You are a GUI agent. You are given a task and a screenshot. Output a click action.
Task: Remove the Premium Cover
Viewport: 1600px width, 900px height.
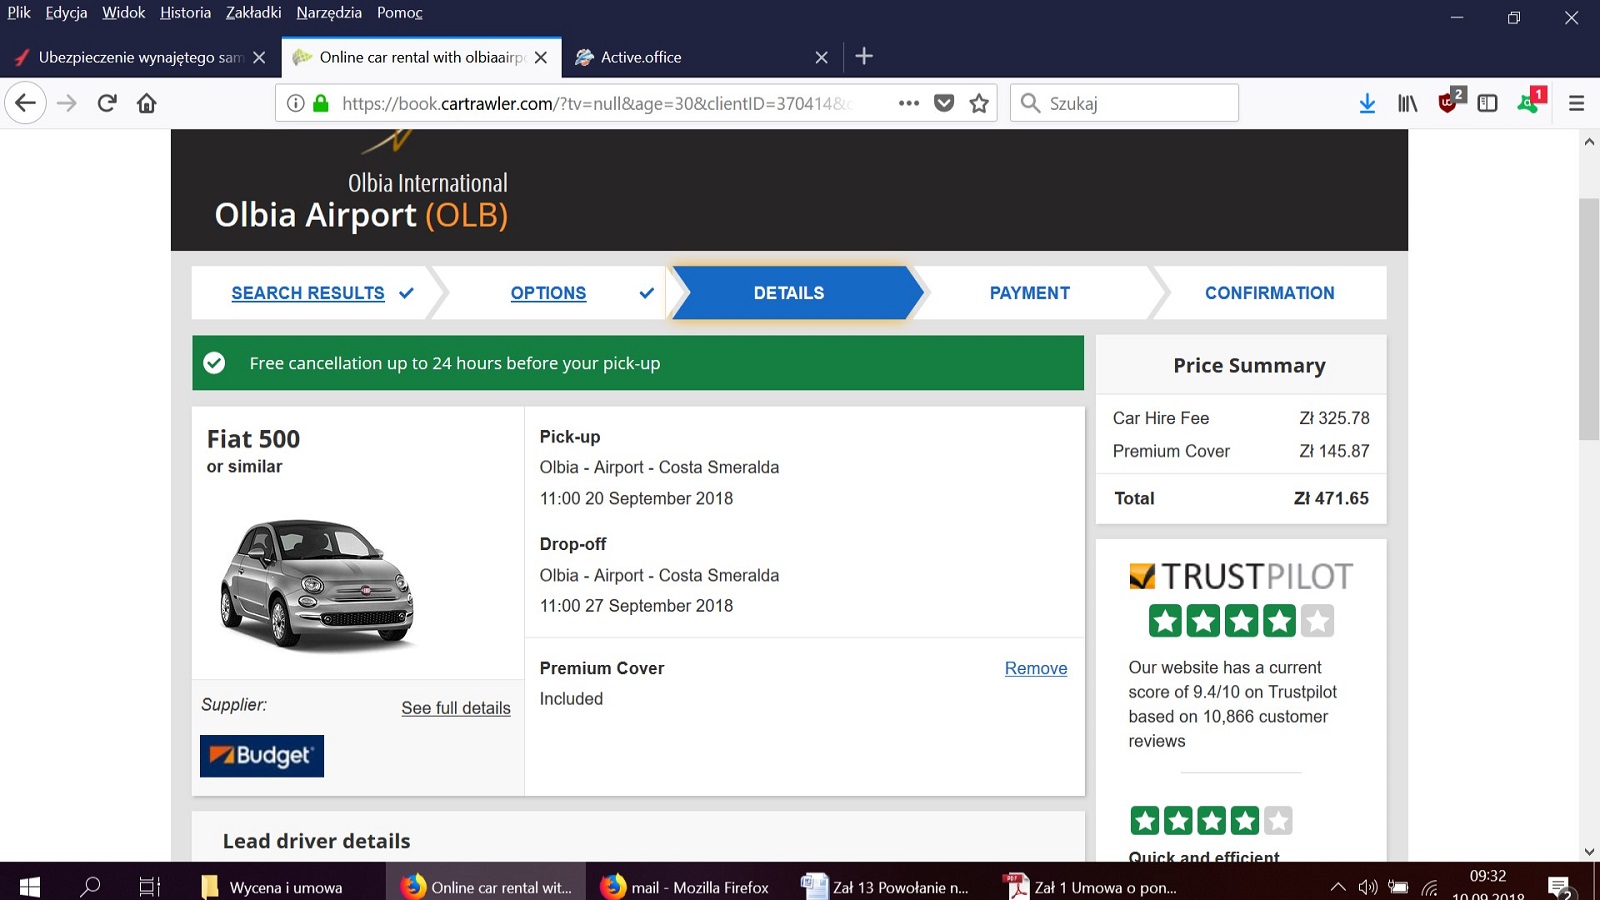pos(1036,668)
